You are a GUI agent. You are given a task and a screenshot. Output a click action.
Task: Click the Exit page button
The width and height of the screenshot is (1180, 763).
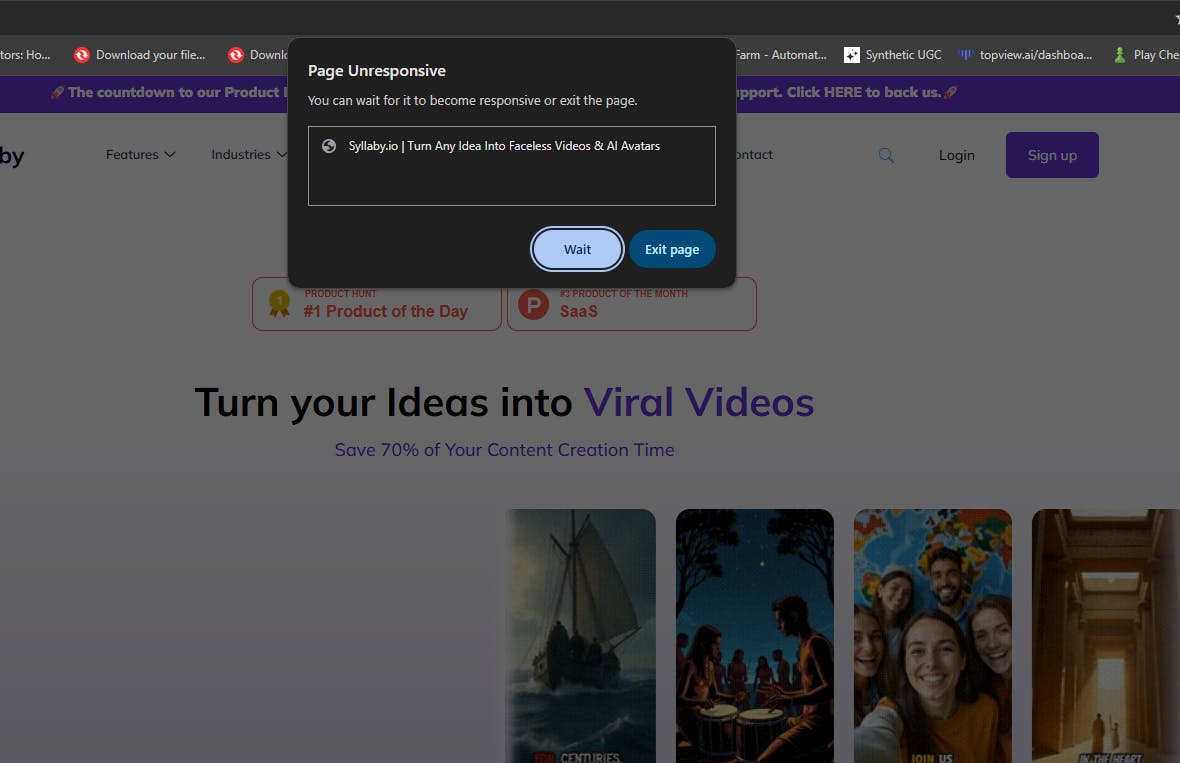point(672,249)
